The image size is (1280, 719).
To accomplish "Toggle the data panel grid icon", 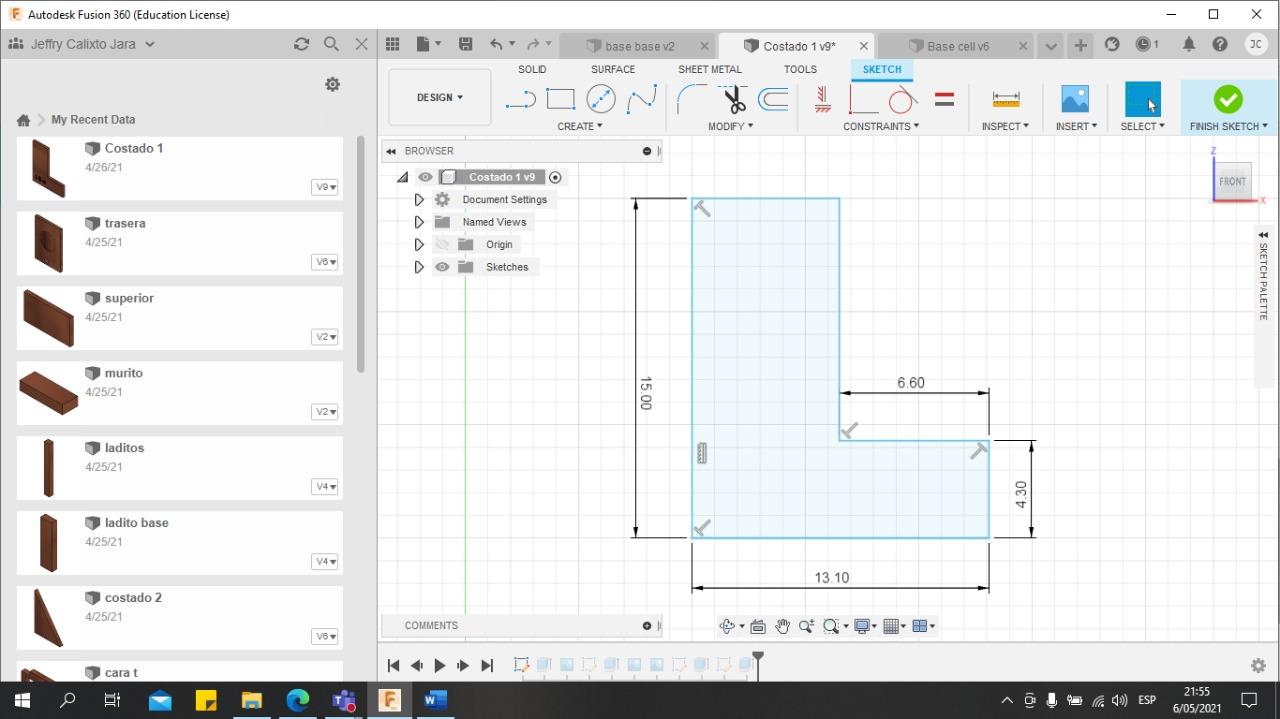I will tap(393, 44).
